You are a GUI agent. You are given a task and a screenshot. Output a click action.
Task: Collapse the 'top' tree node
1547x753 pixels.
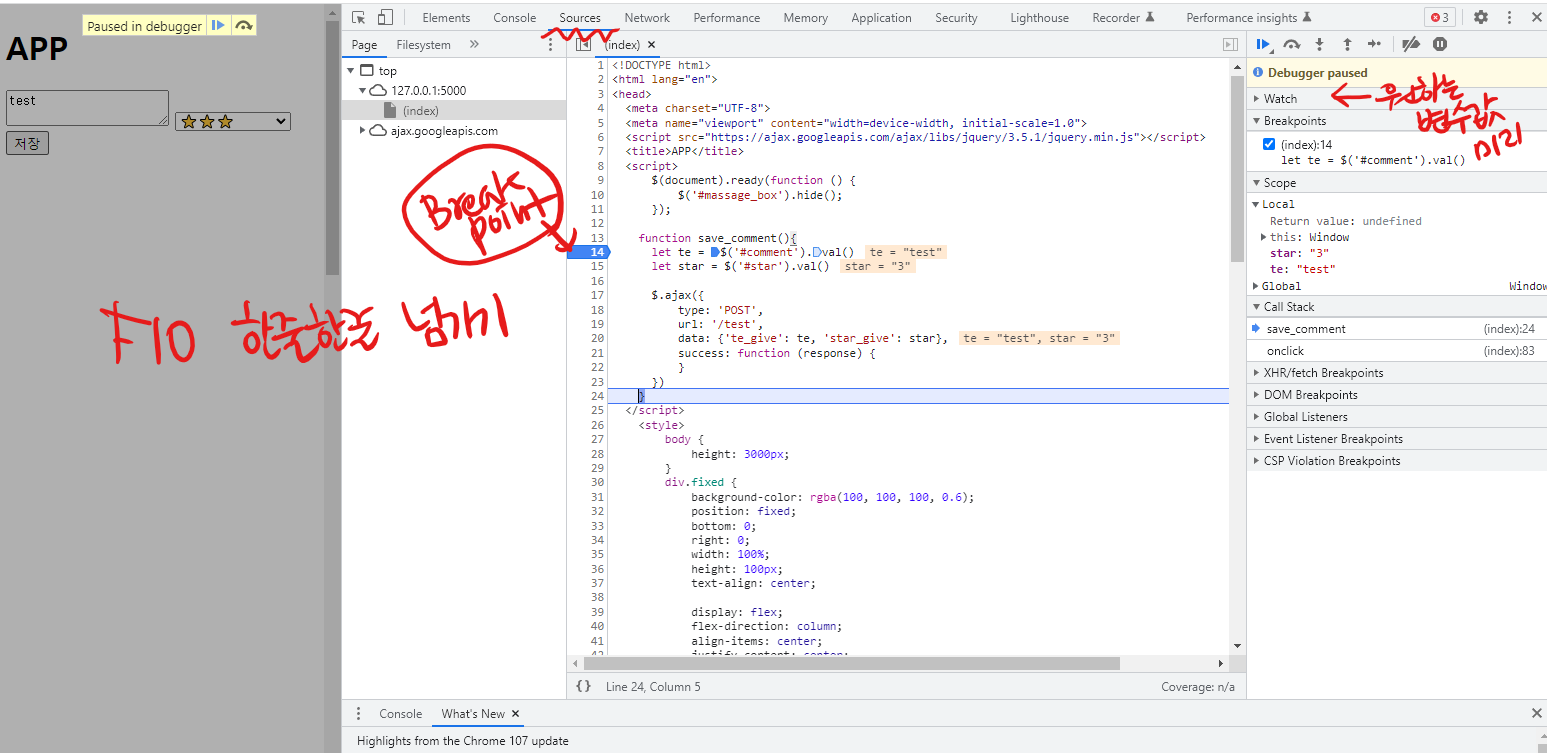tap(351, 71)
